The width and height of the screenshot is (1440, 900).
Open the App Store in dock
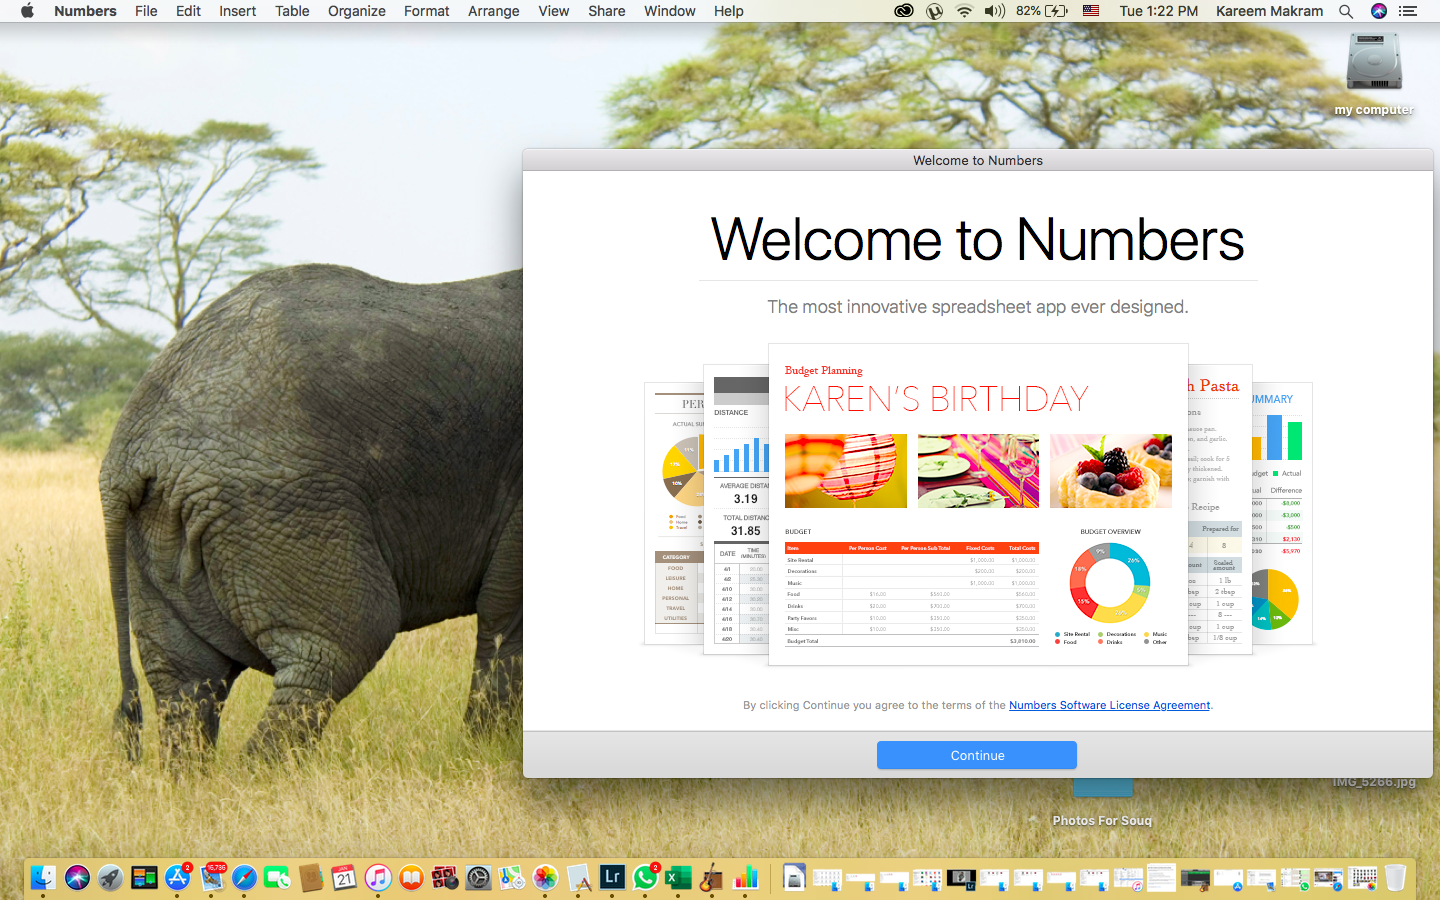click(177, 877)
